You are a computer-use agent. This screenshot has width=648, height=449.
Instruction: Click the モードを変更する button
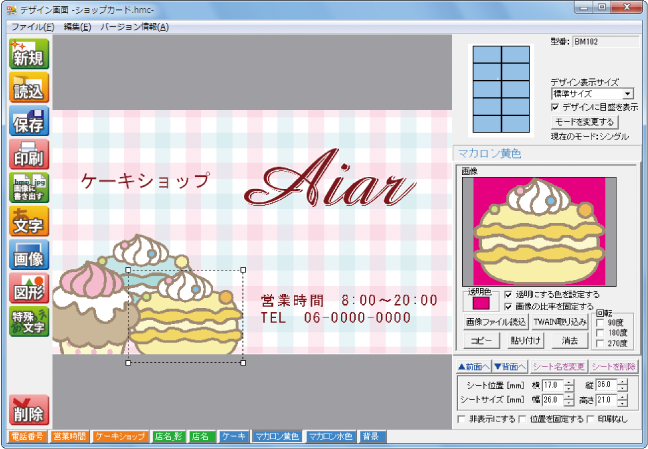click(590, 121)
